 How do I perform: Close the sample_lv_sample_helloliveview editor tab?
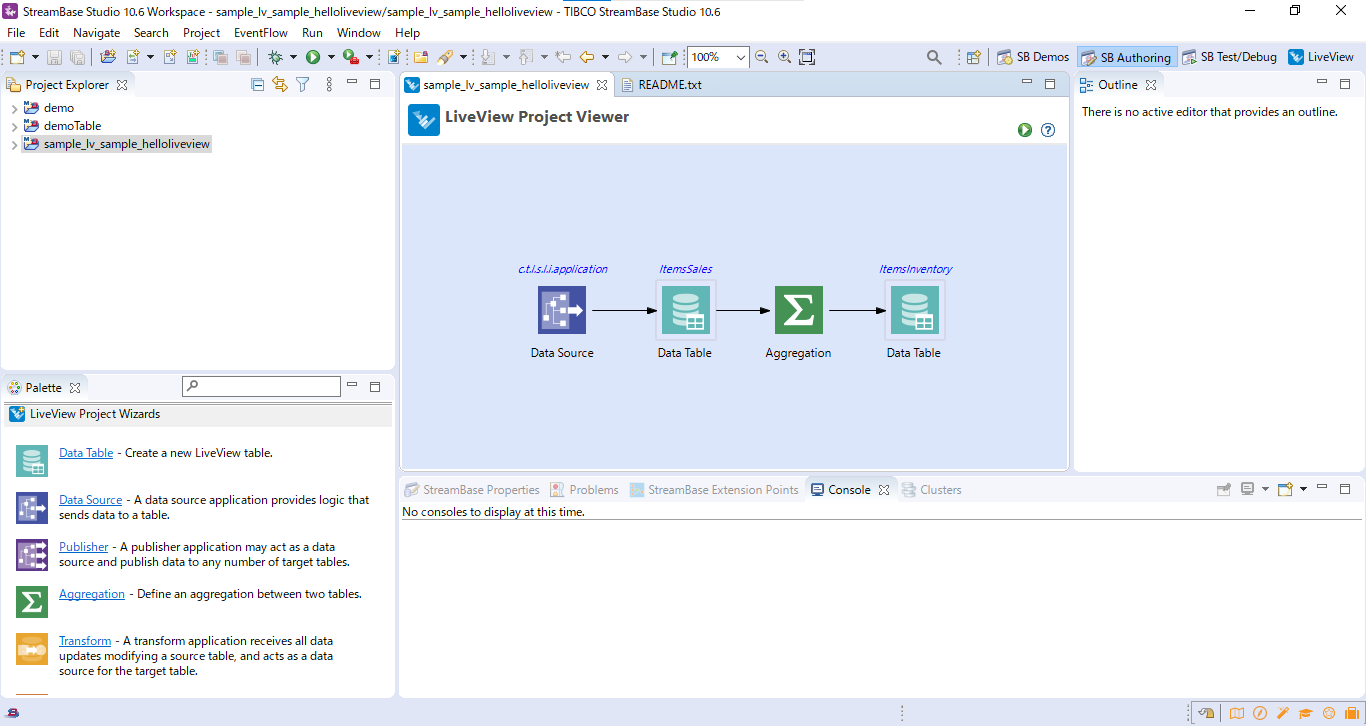click(x=602, y=85)
